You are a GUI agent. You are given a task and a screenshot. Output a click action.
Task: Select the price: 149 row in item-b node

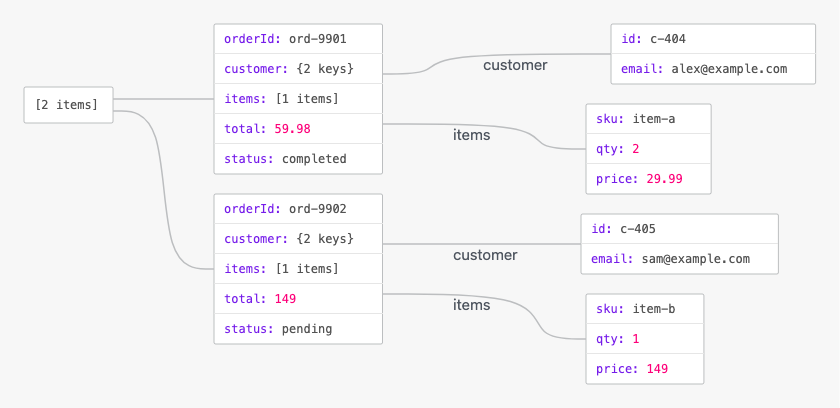(x=644, y=369)
